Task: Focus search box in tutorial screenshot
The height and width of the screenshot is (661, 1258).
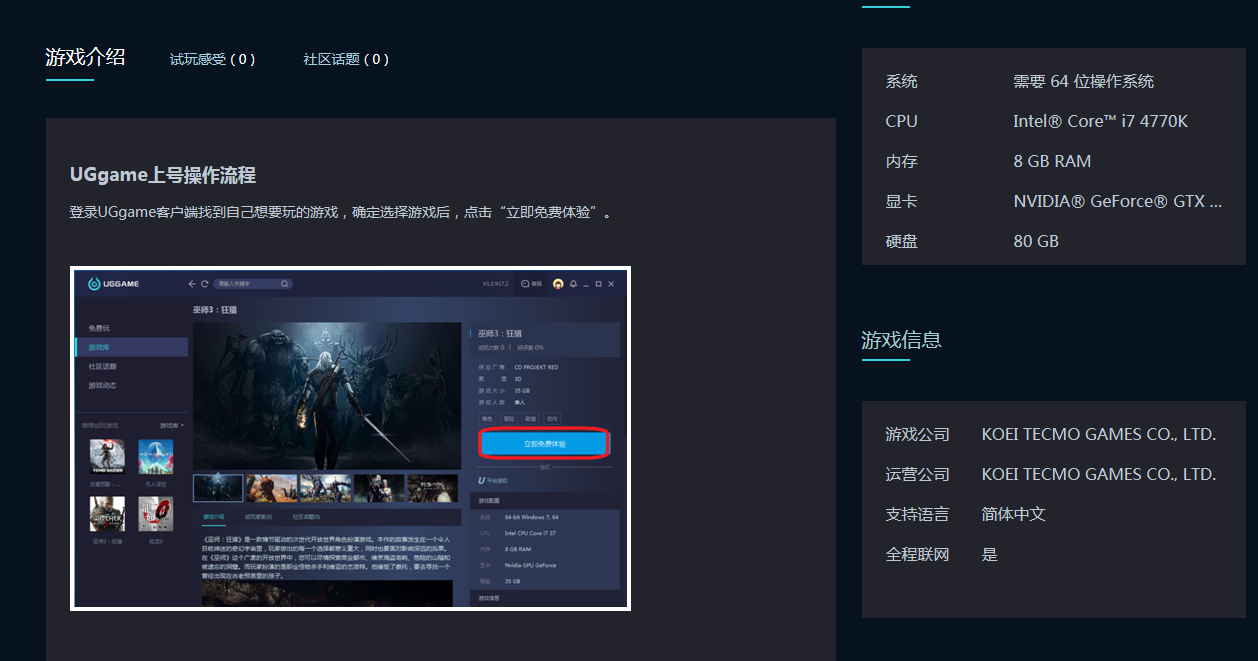Action: 253,284
